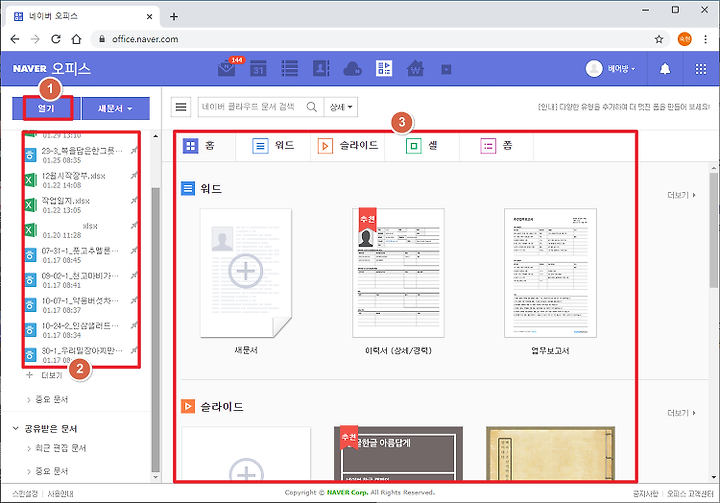
Task: Open the apps grid icon in header
Action: [700, 69]
